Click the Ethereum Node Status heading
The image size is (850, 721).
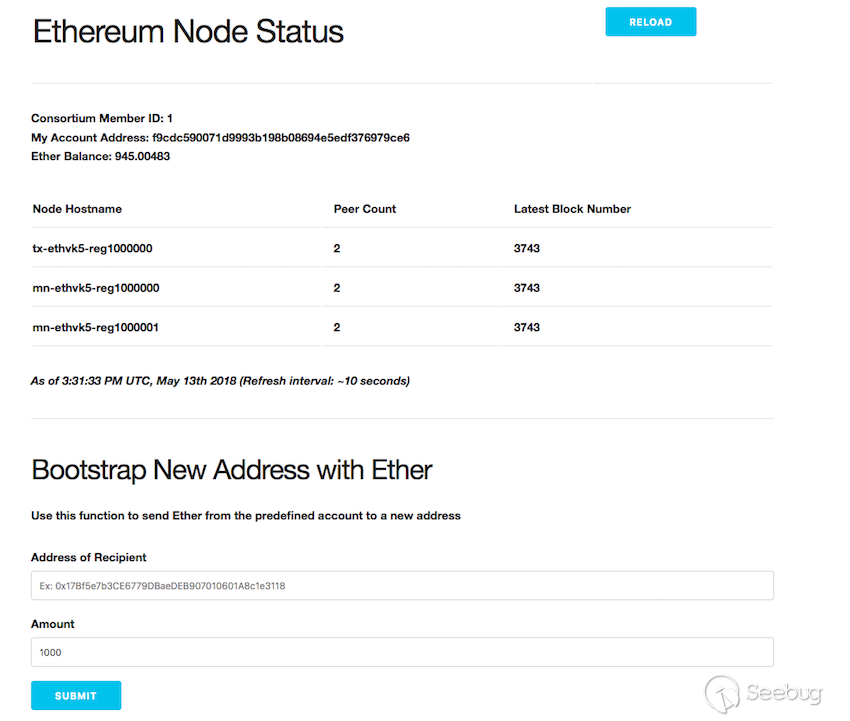188,31
